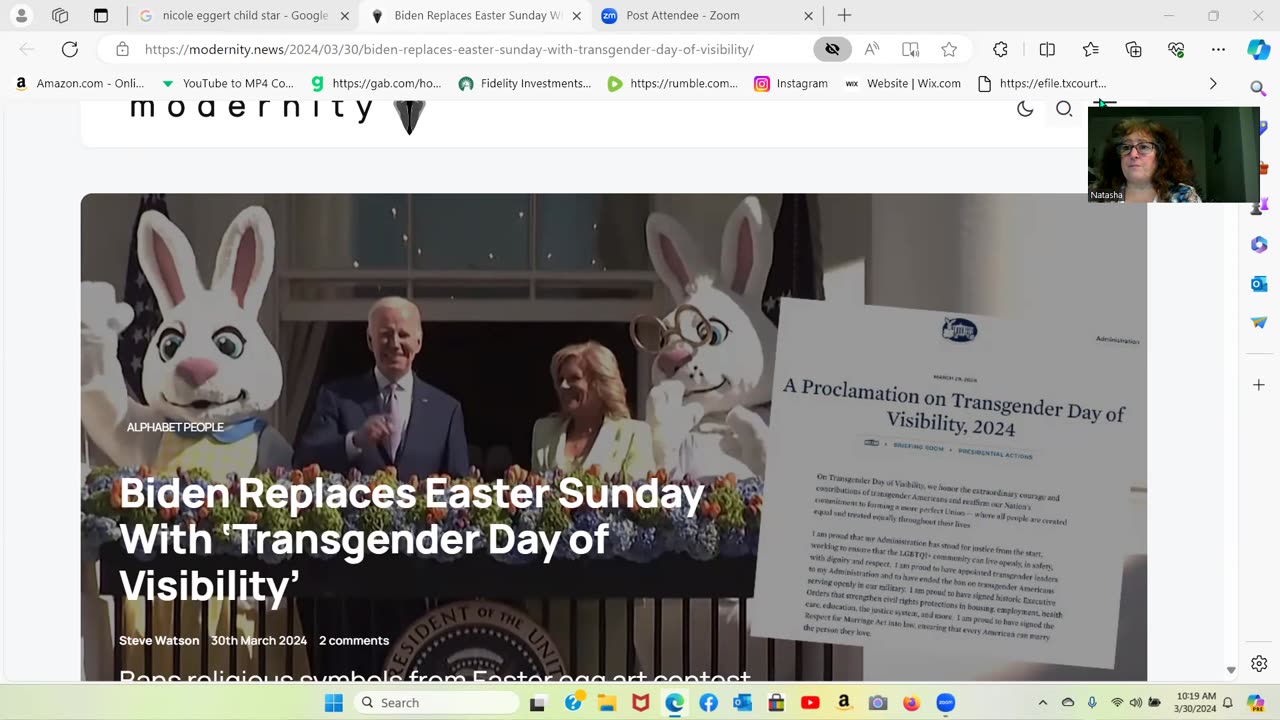Click the 30th March 2024 date text
The image size is (1280, 720).
click(x=259, y=640)
